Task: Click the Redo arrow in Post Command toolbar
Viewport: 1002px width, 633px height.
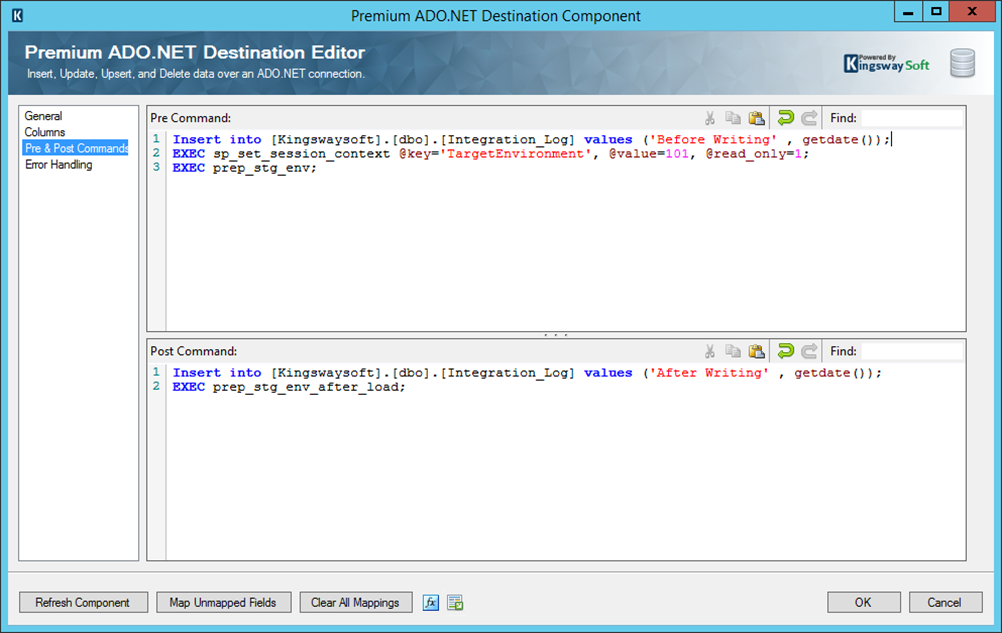Action: (812, 351)
